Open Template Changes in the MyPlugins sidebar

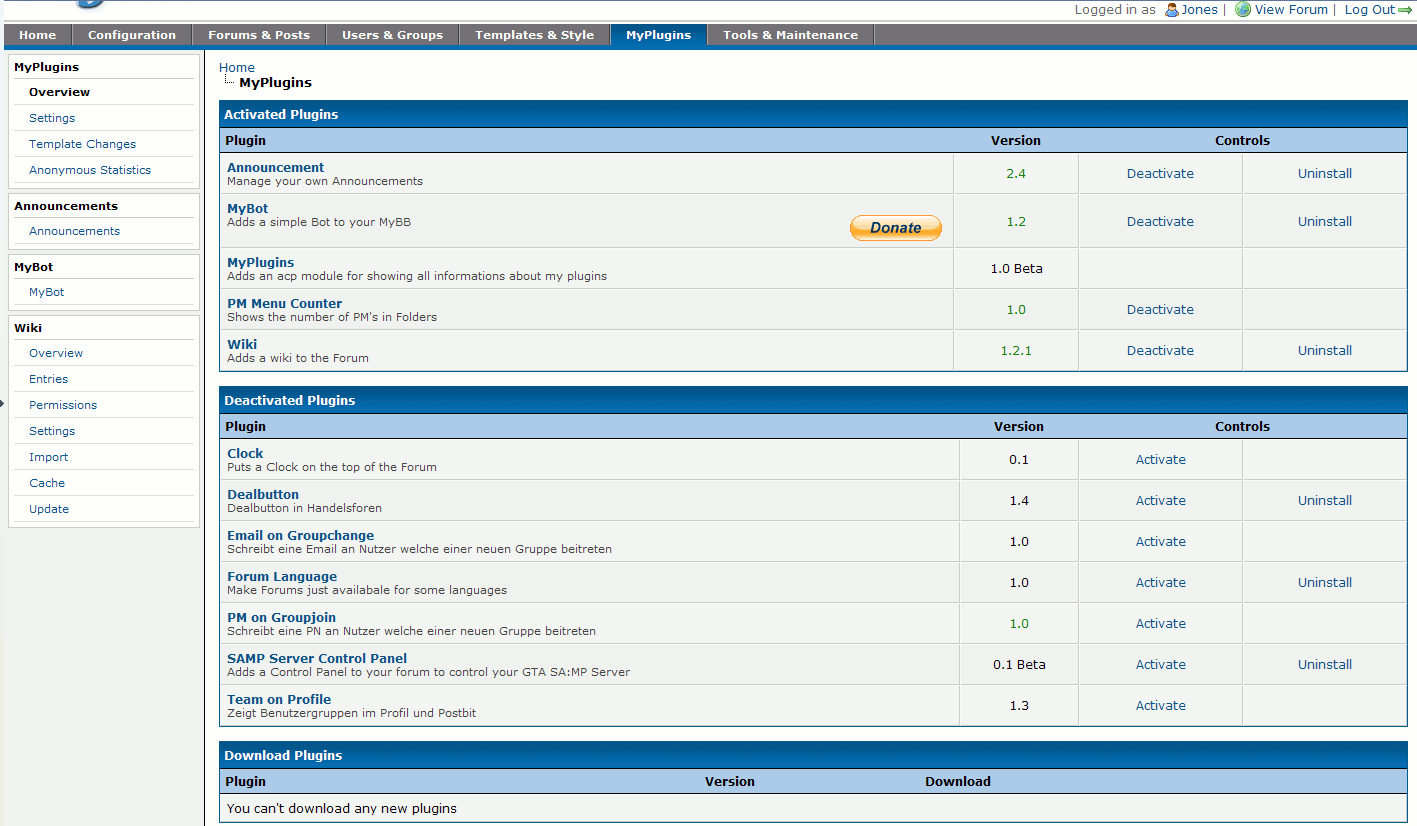82,144
